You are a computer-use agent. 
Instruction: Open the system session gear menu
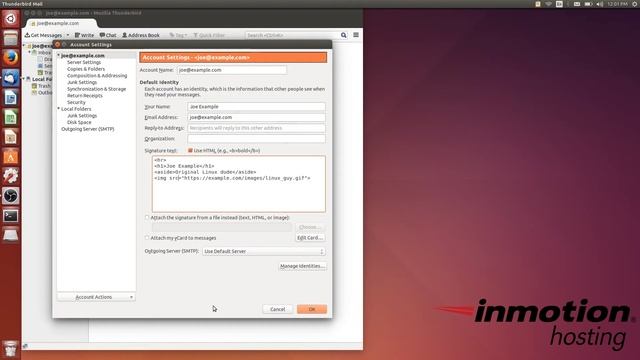coord(635,4)
